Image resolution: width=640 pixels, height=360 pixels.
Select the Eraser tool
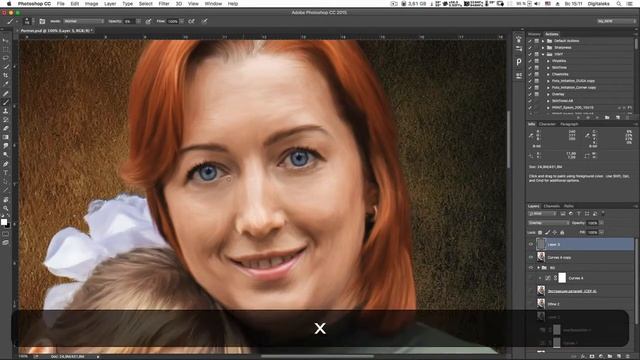5,128
